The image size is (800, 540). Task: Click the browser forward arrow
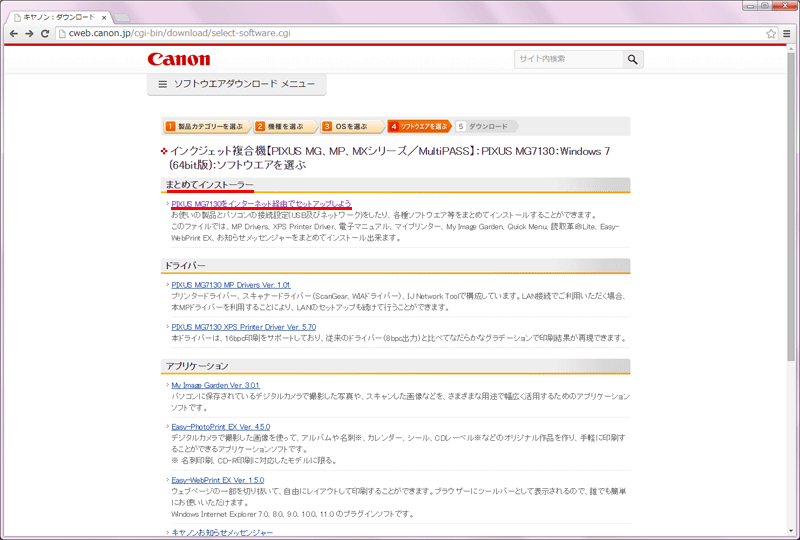click(x=30, y=34)
